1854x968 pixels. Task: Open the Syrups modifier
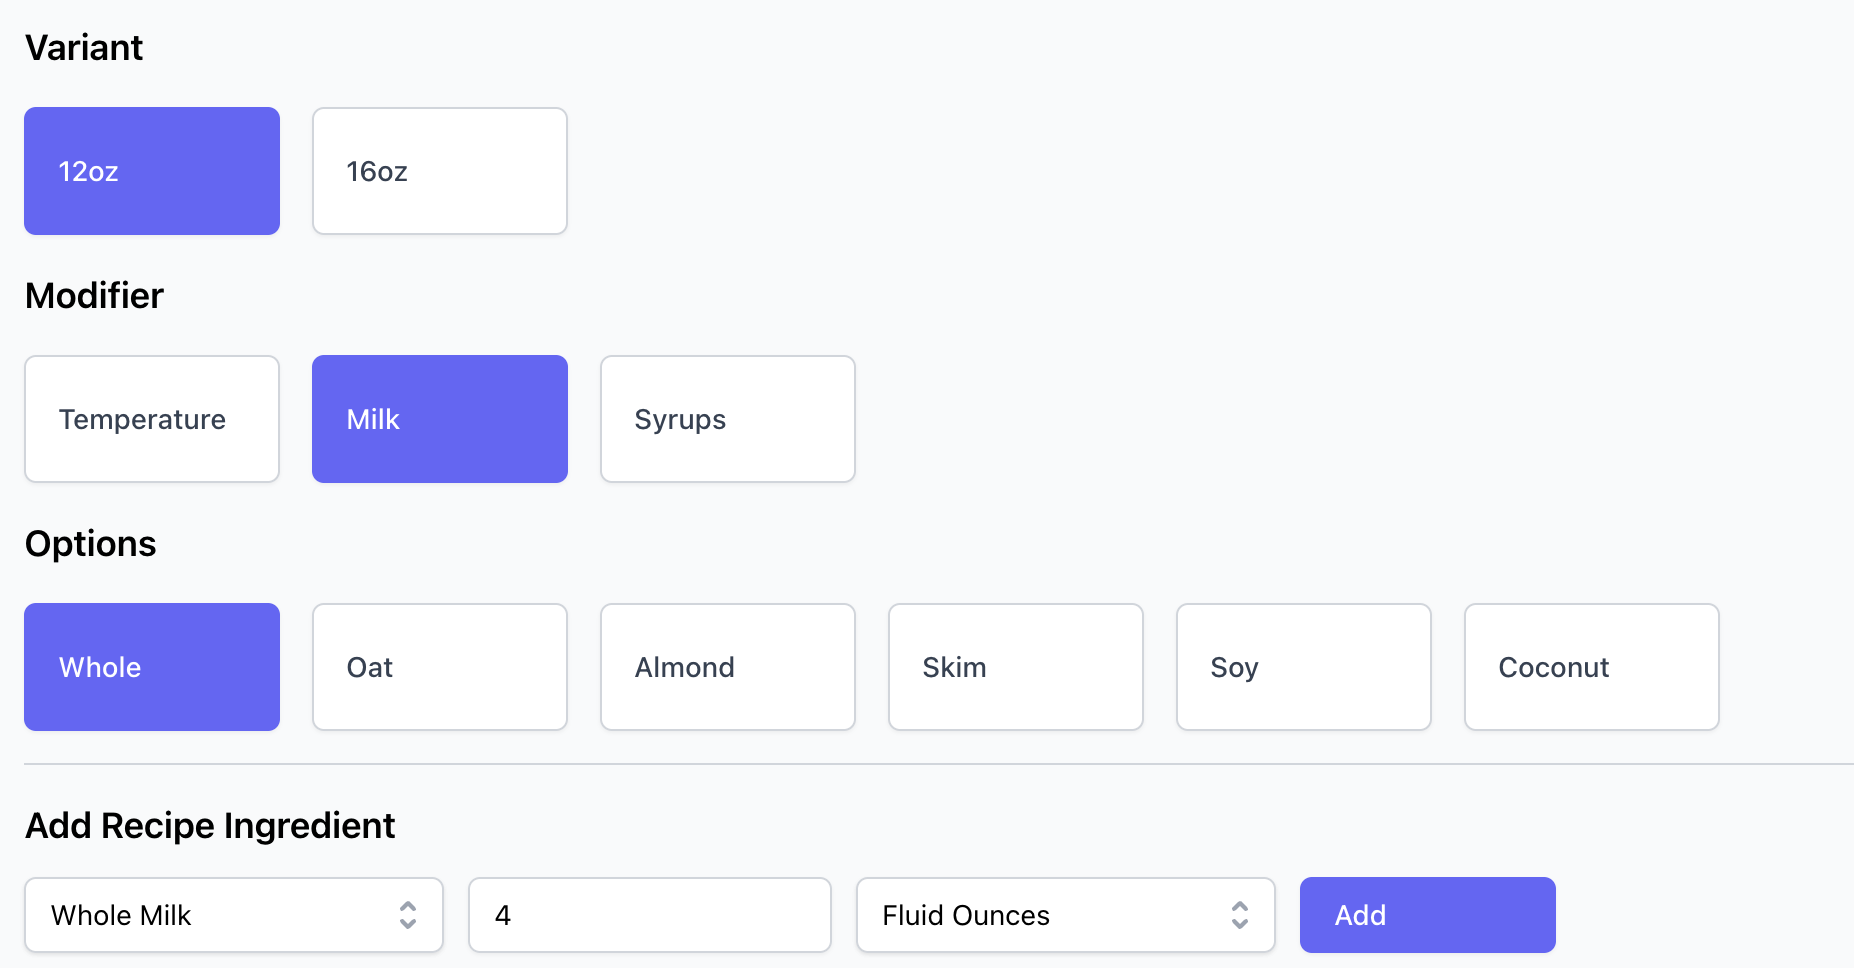pyautogui.click(x=728, y=419)
